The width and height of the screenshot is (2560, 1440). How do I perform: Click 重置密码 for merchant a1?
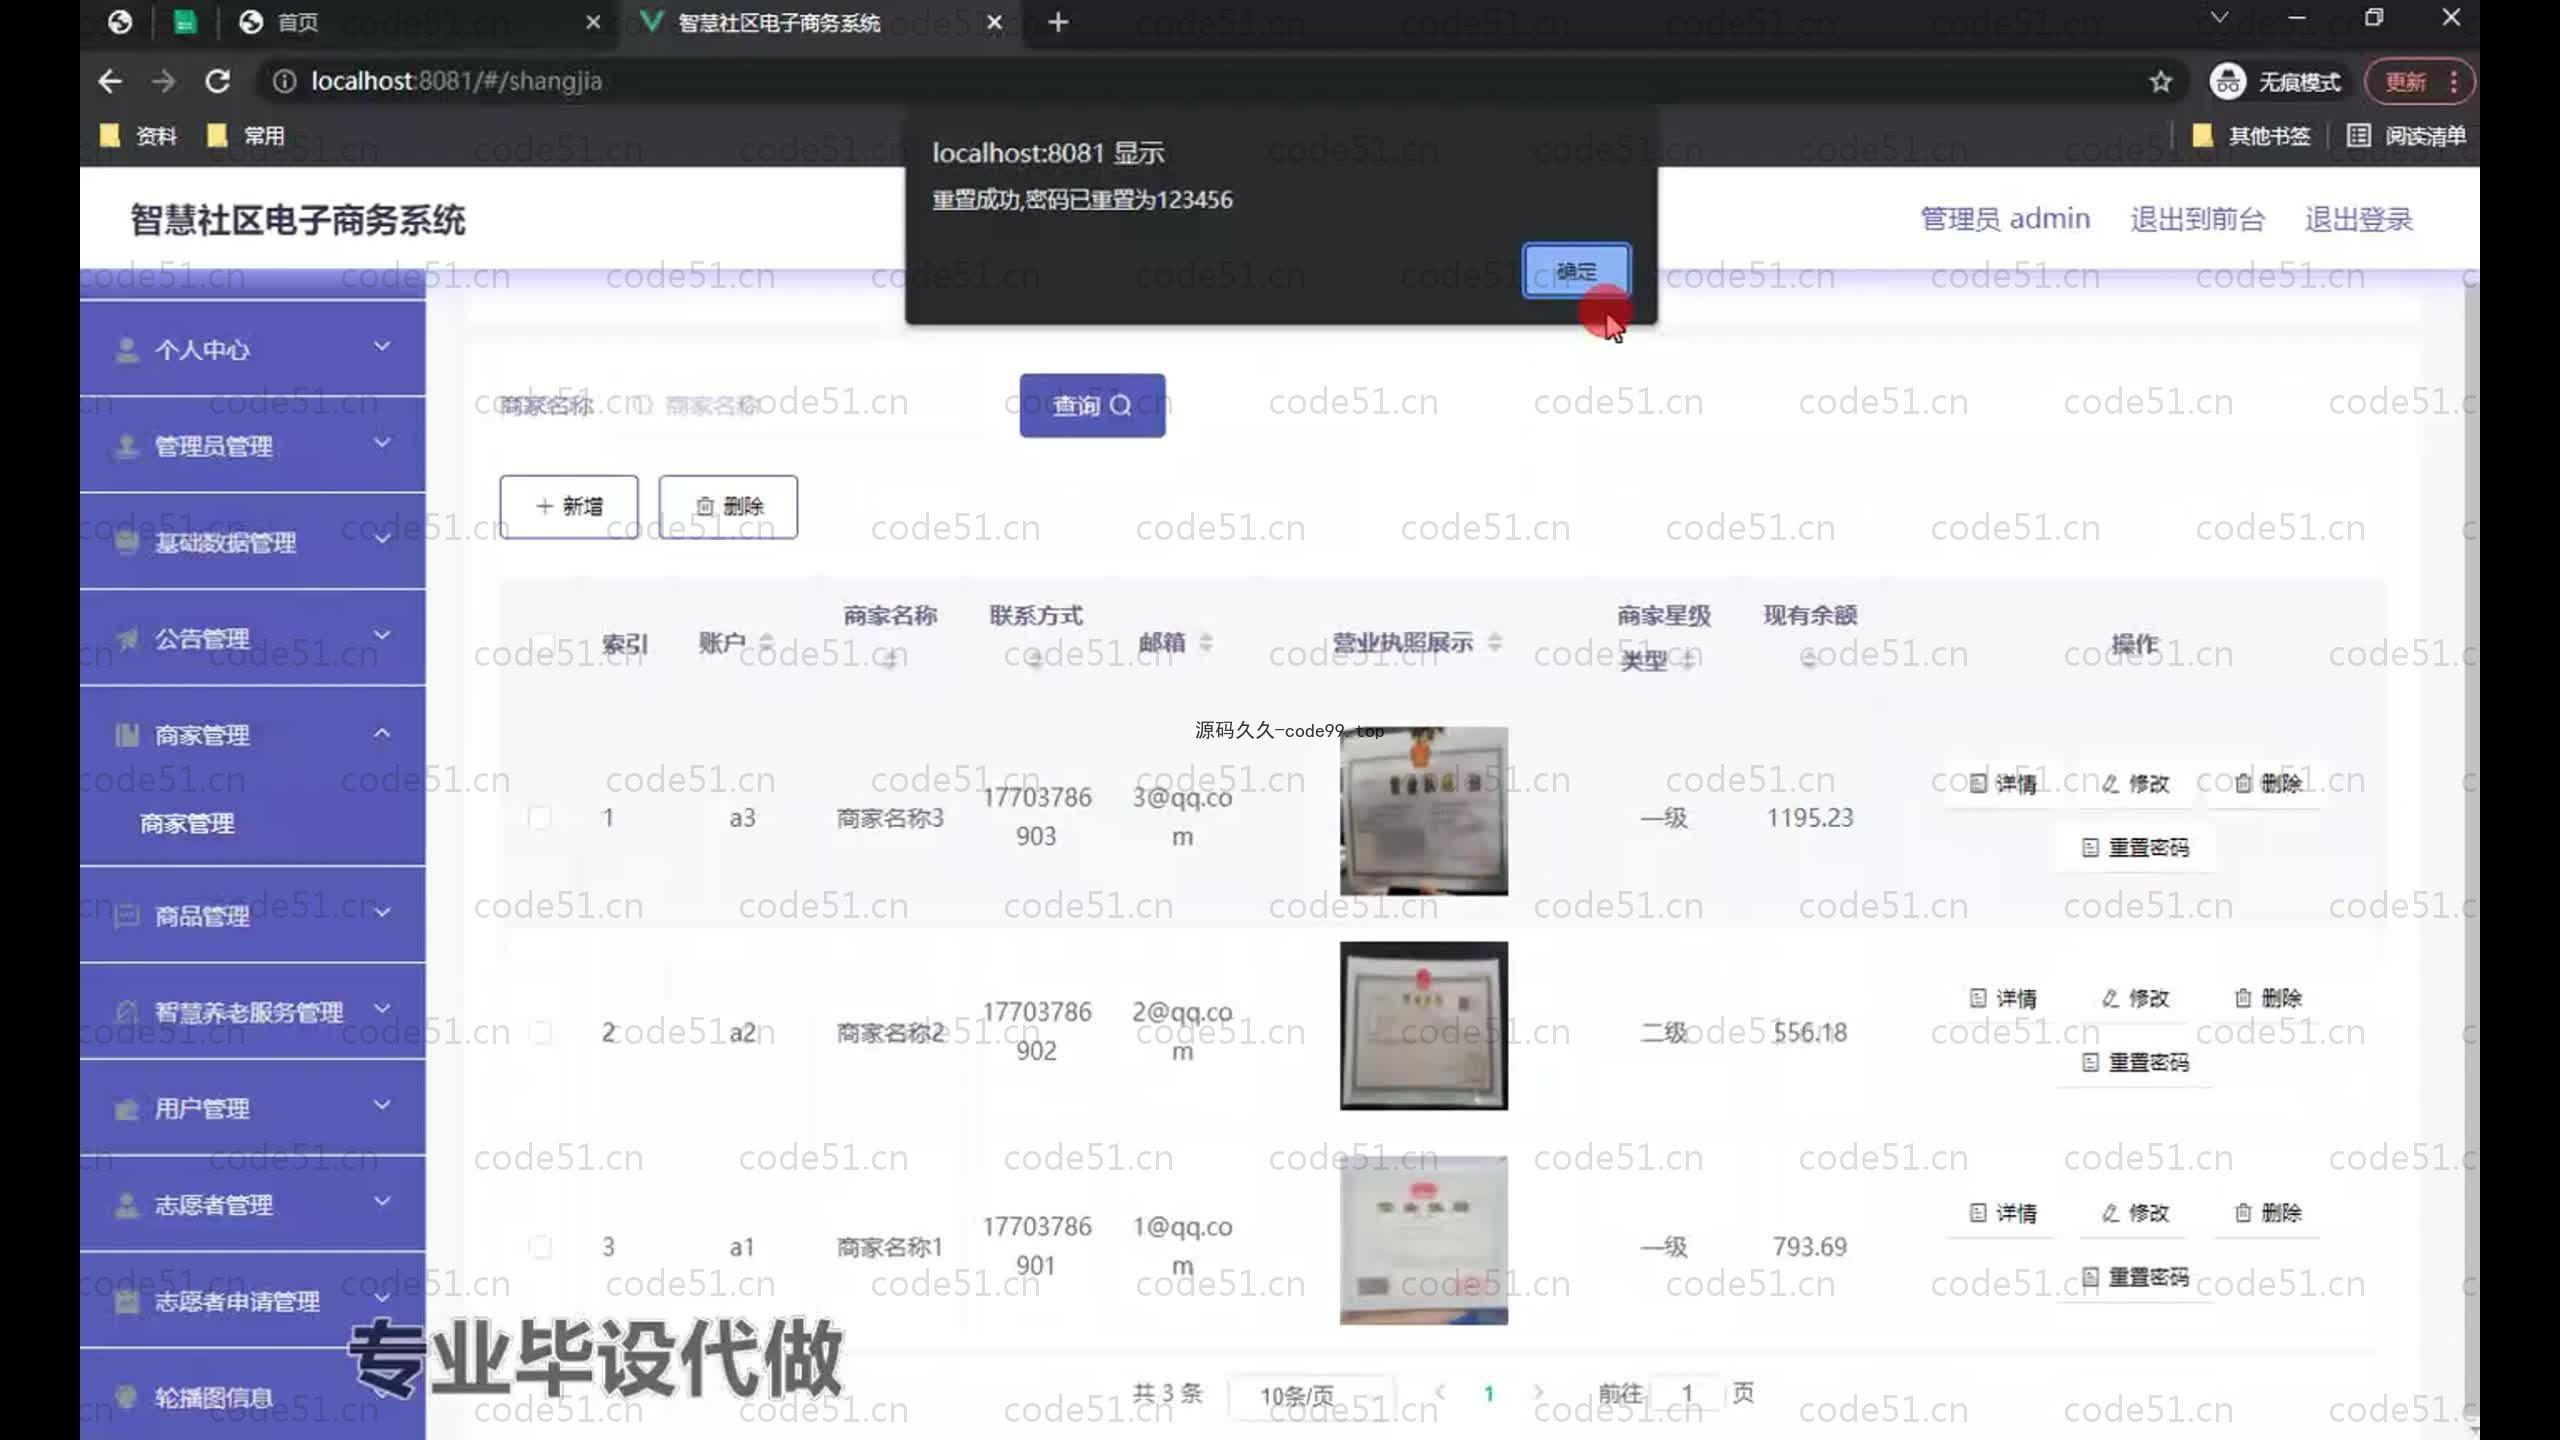2135,1277
